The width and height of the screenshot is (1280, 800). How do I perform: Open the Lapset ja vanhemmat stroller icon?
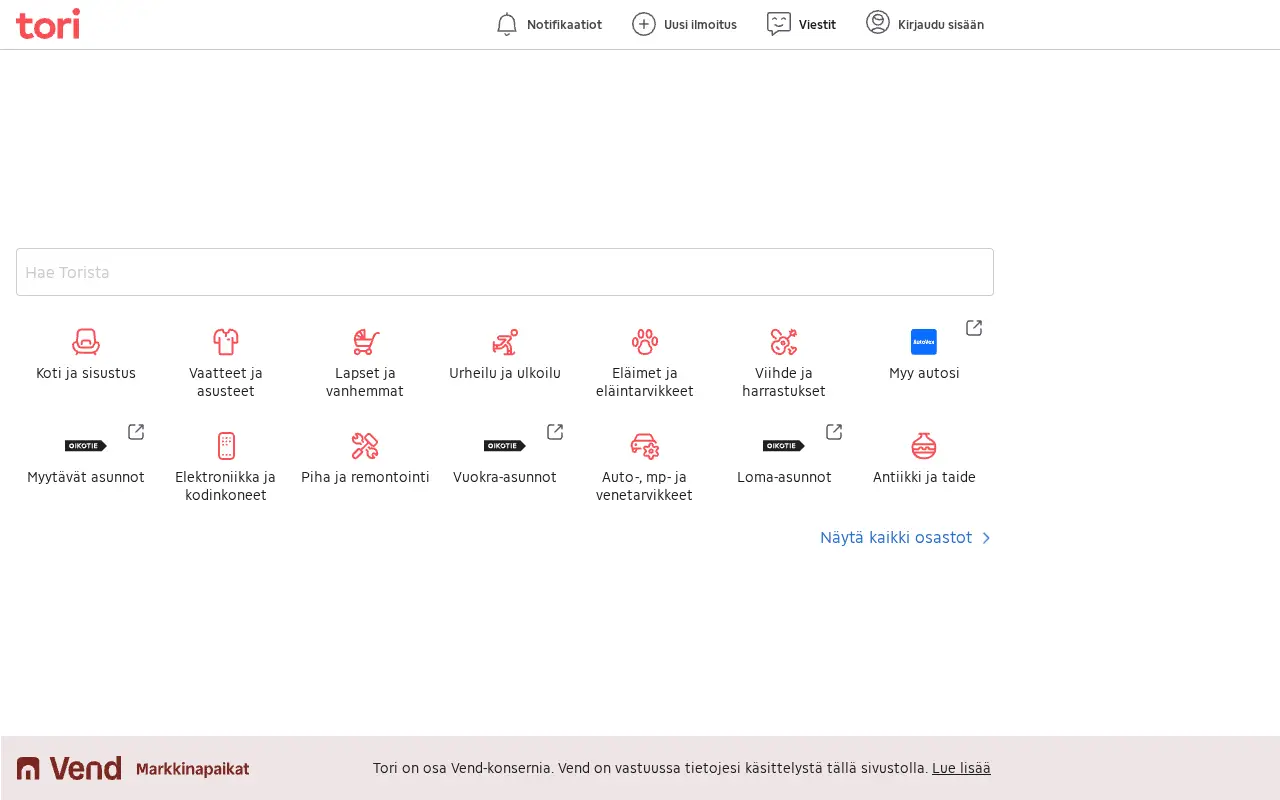pos(365,342)
